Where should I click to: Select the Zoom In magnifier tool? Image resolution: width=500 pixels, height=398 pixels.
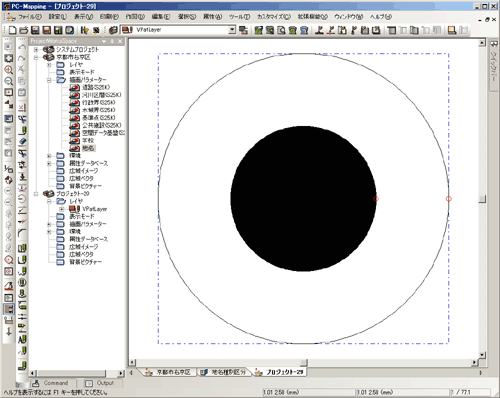click(x=9, y=70)
